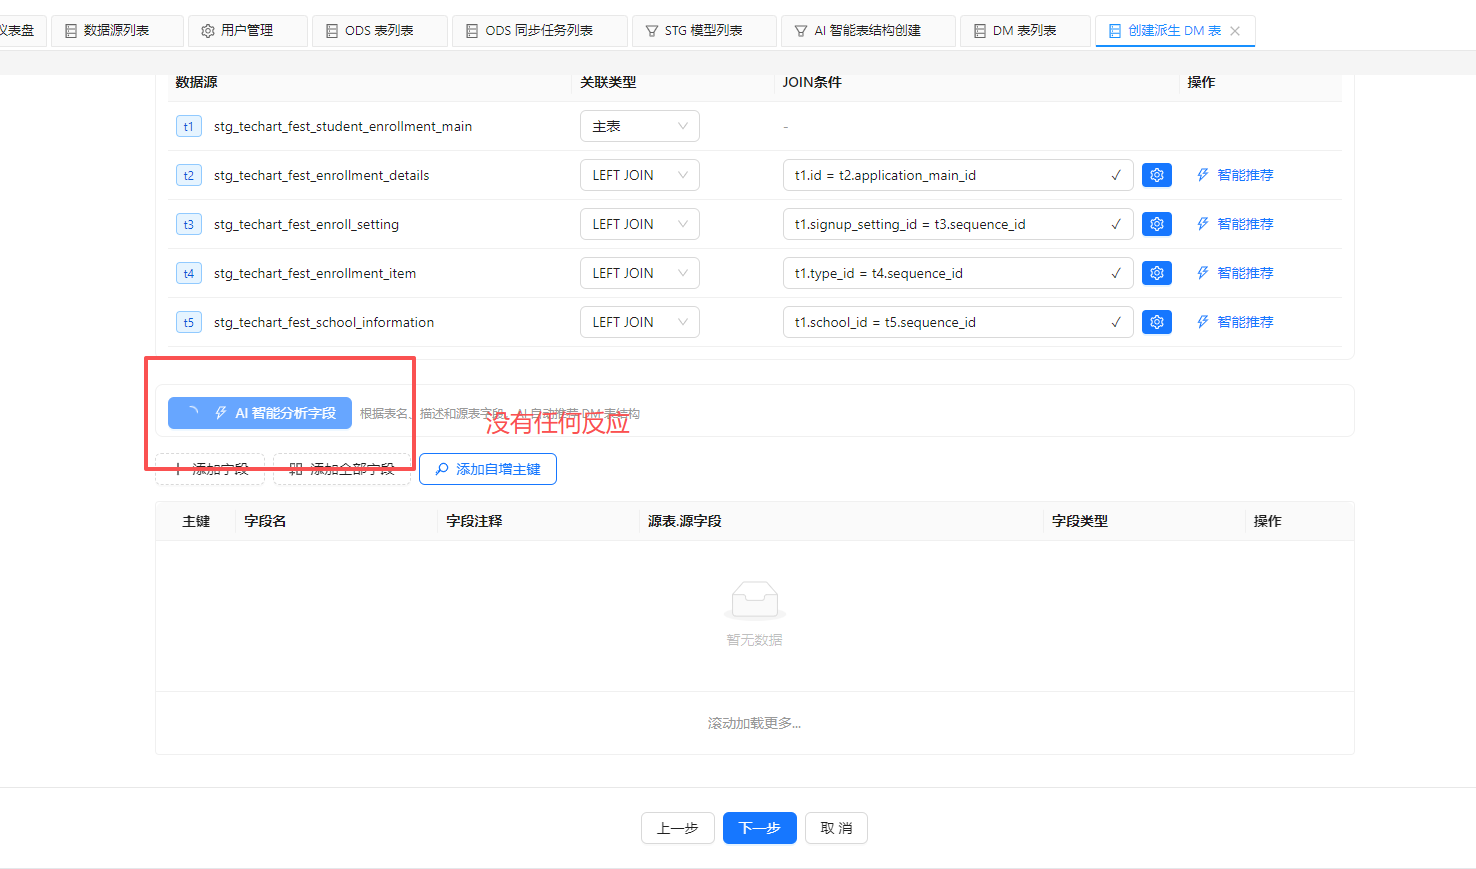Go to the DM 表列表 tab
This screenshot has width=1476, height=869.
tap(1024, 31)
